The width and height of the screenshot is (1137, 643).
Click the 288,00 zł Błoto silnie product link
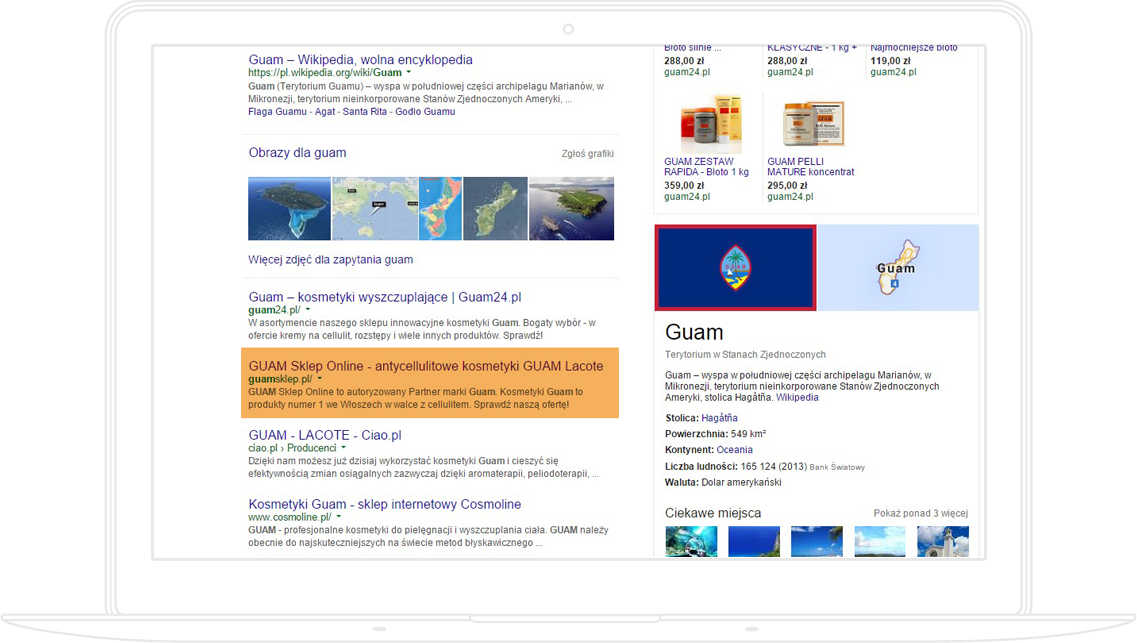(x=692, y=49)
